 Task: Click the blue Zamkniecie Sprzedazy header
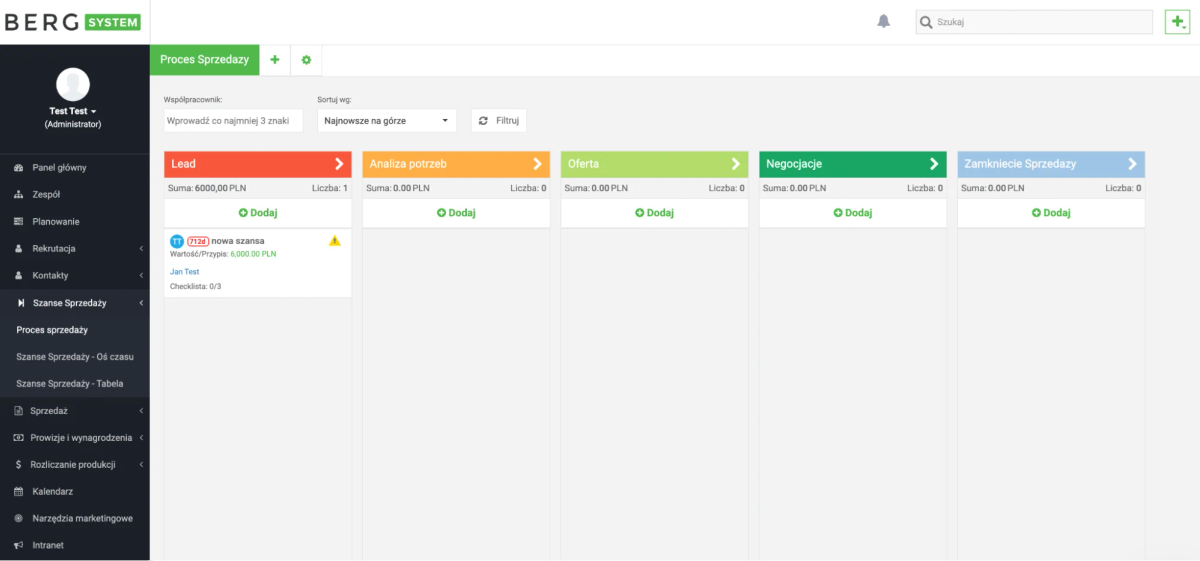tap(1051, 164)
